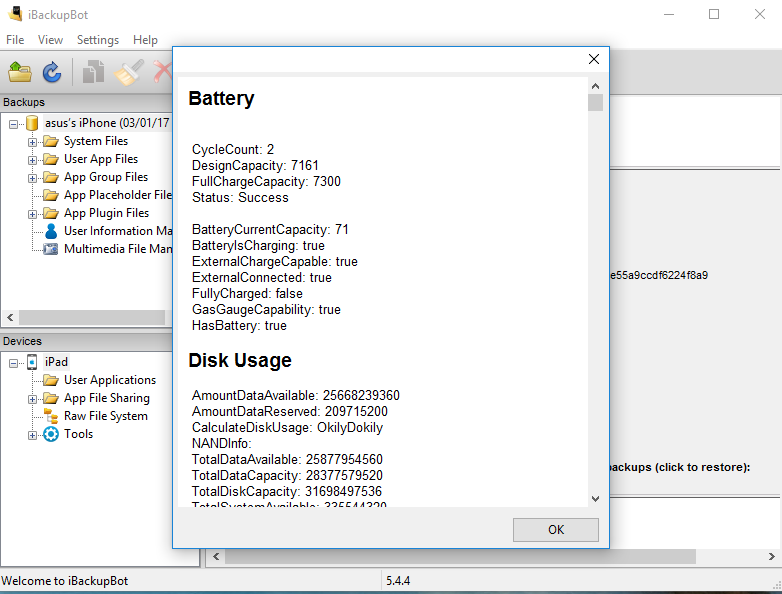Click the person icon for User Information Manager

51,231
